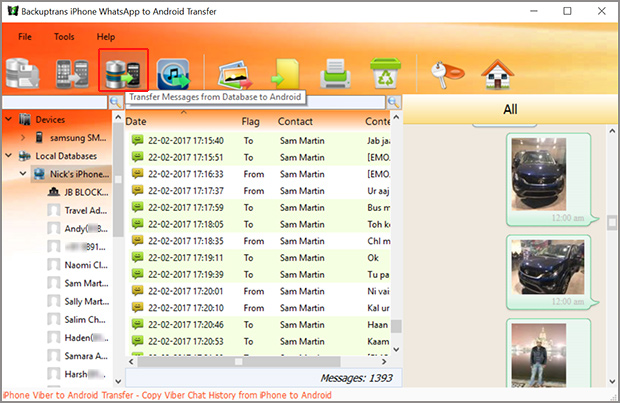Click the 'All' header above the chat preview
Screen dimensions: 620x403
tap(510, 109)
